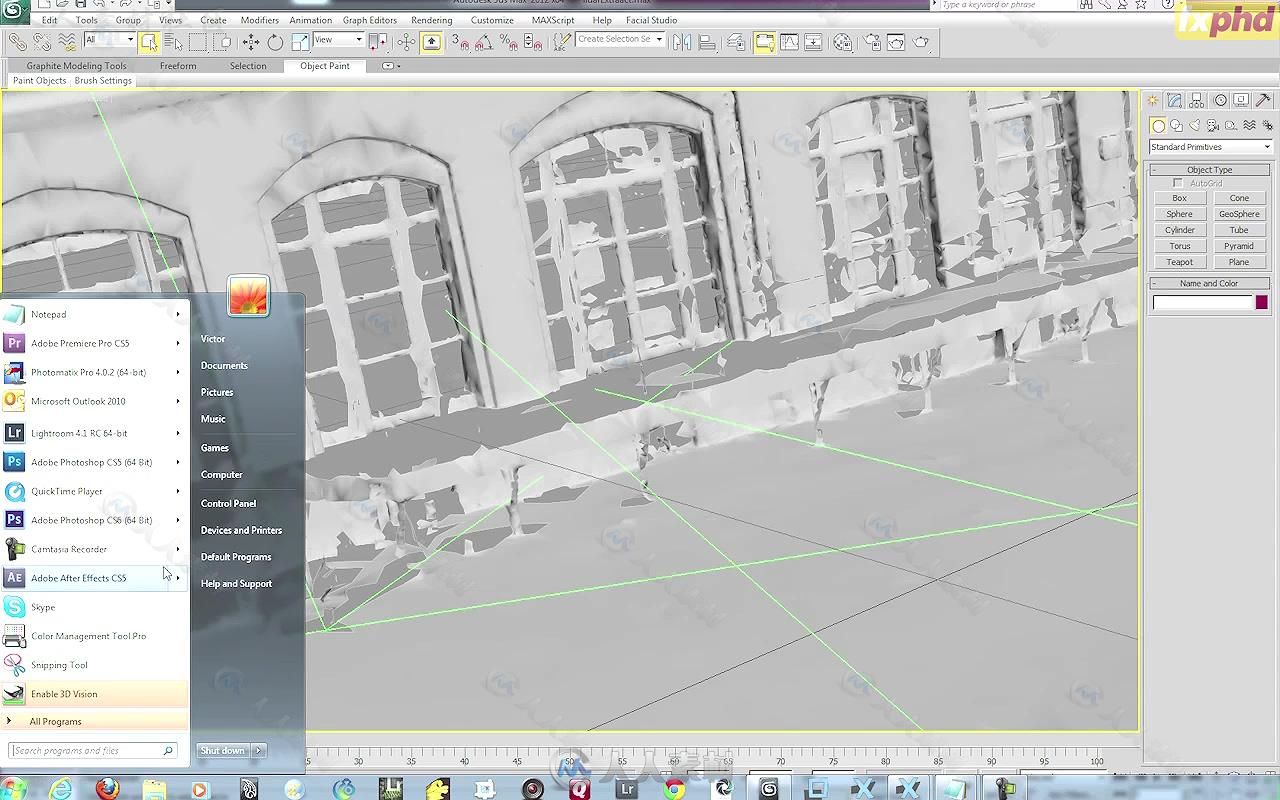Toggle the 3D Snaps button

coord(459,42)
